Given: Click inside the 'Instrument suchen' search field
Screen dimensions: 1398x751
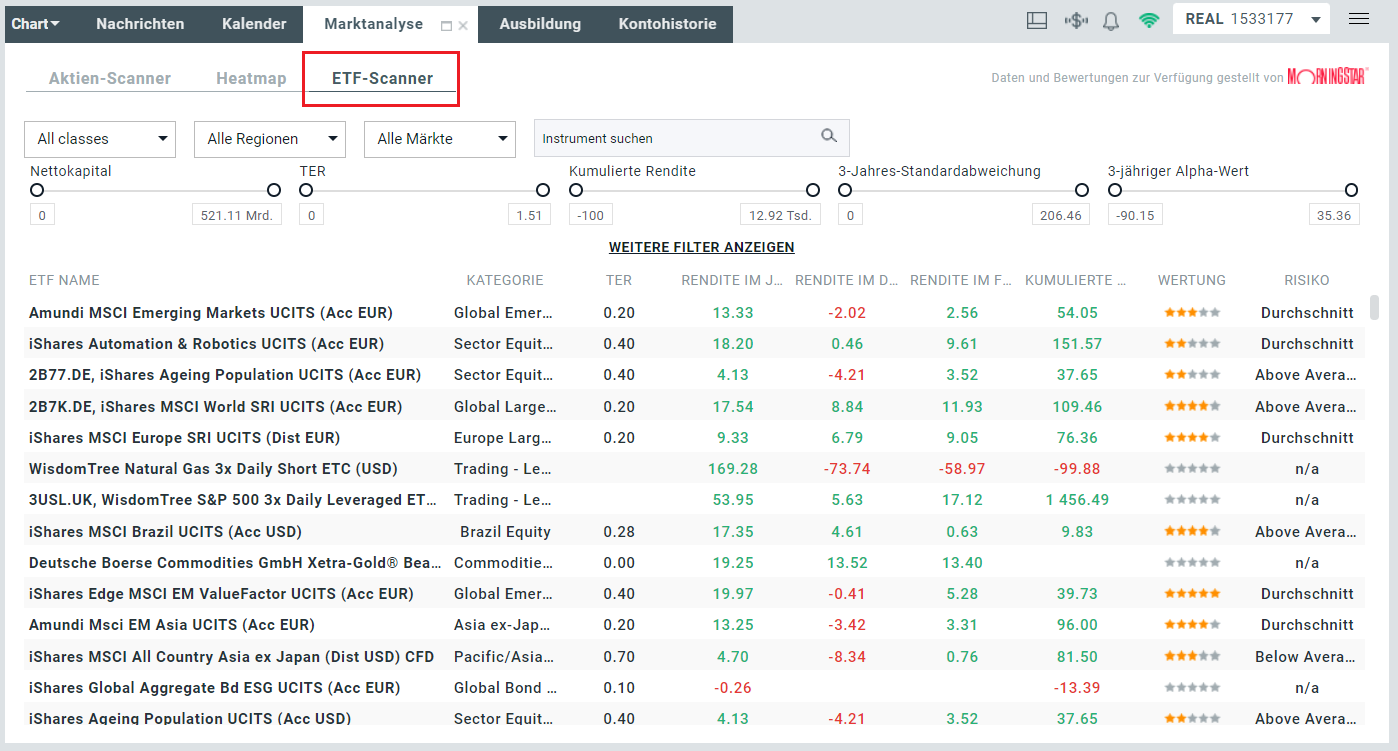Looking at the screenshot, I should click(x=660, y=136).
